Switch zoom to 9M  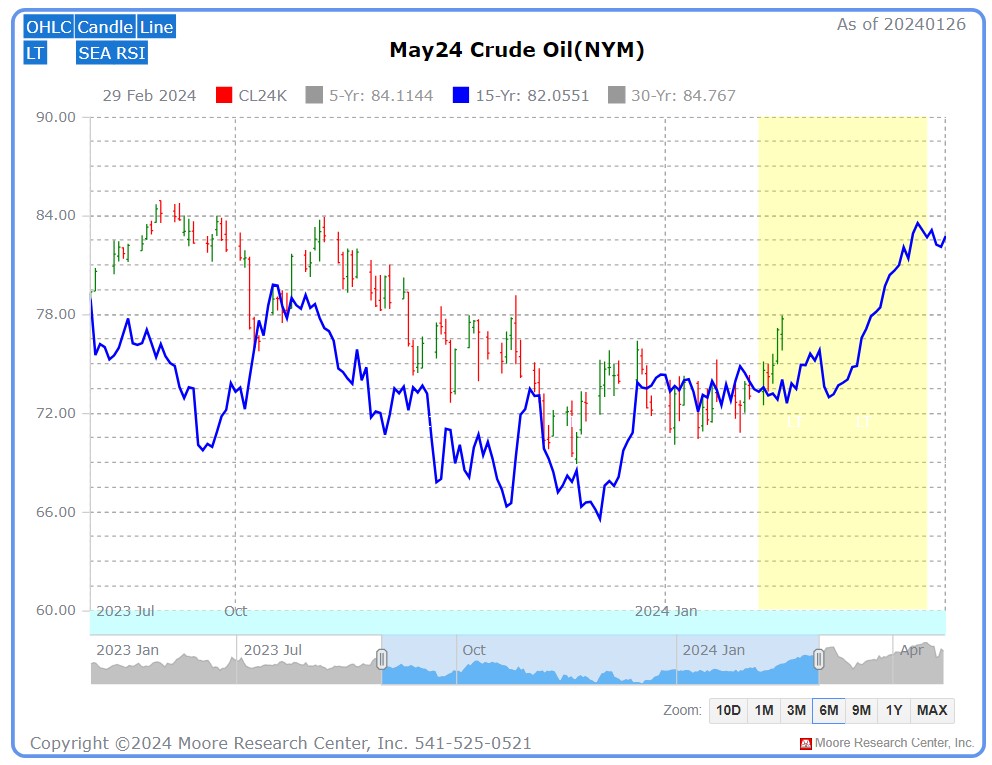[861, 710]
